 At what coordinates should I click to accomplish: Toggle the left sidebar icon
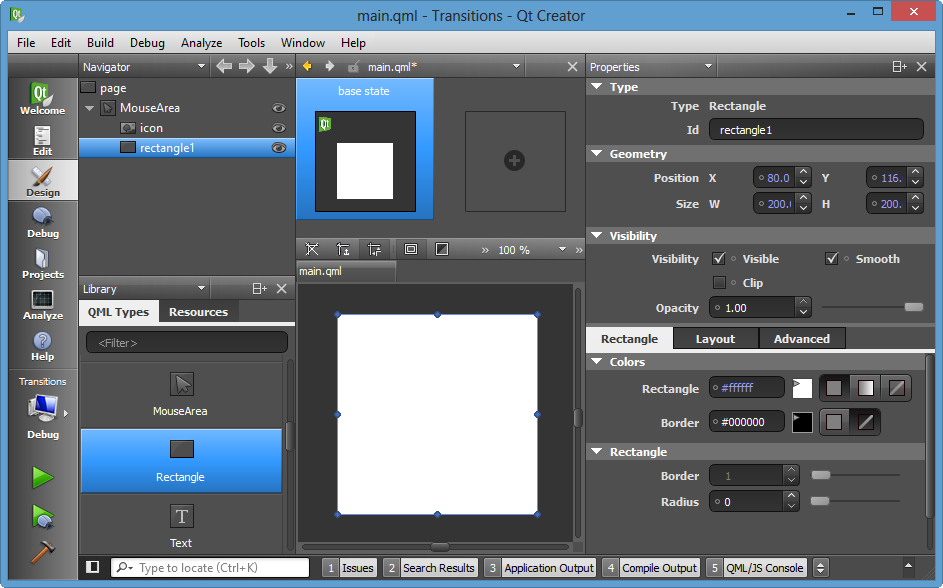pyautogui.click(x=93, y=567)
